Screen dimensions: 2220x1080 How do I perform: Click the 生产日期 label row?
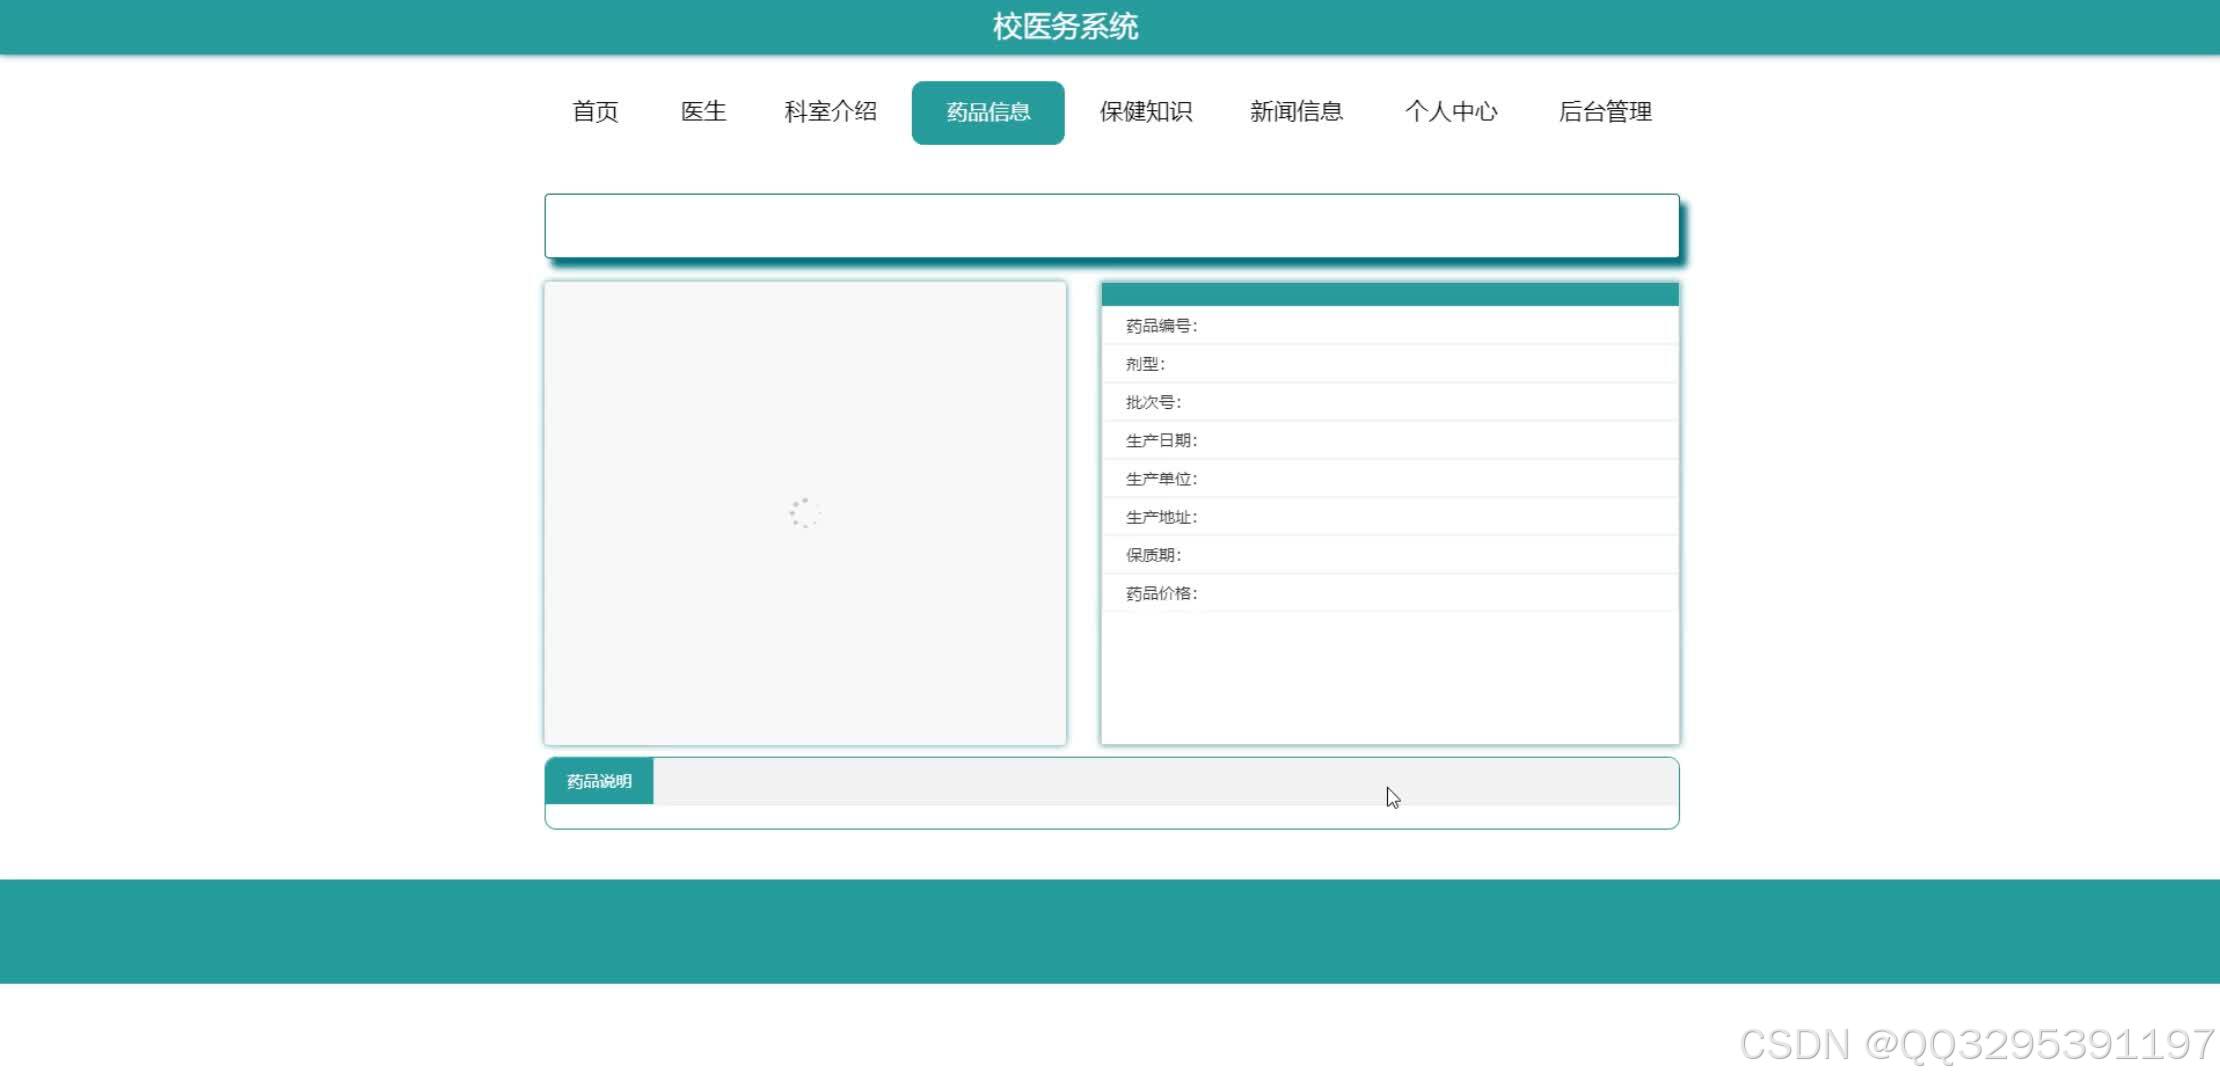pyautogui.click(x=1390, y=440)
